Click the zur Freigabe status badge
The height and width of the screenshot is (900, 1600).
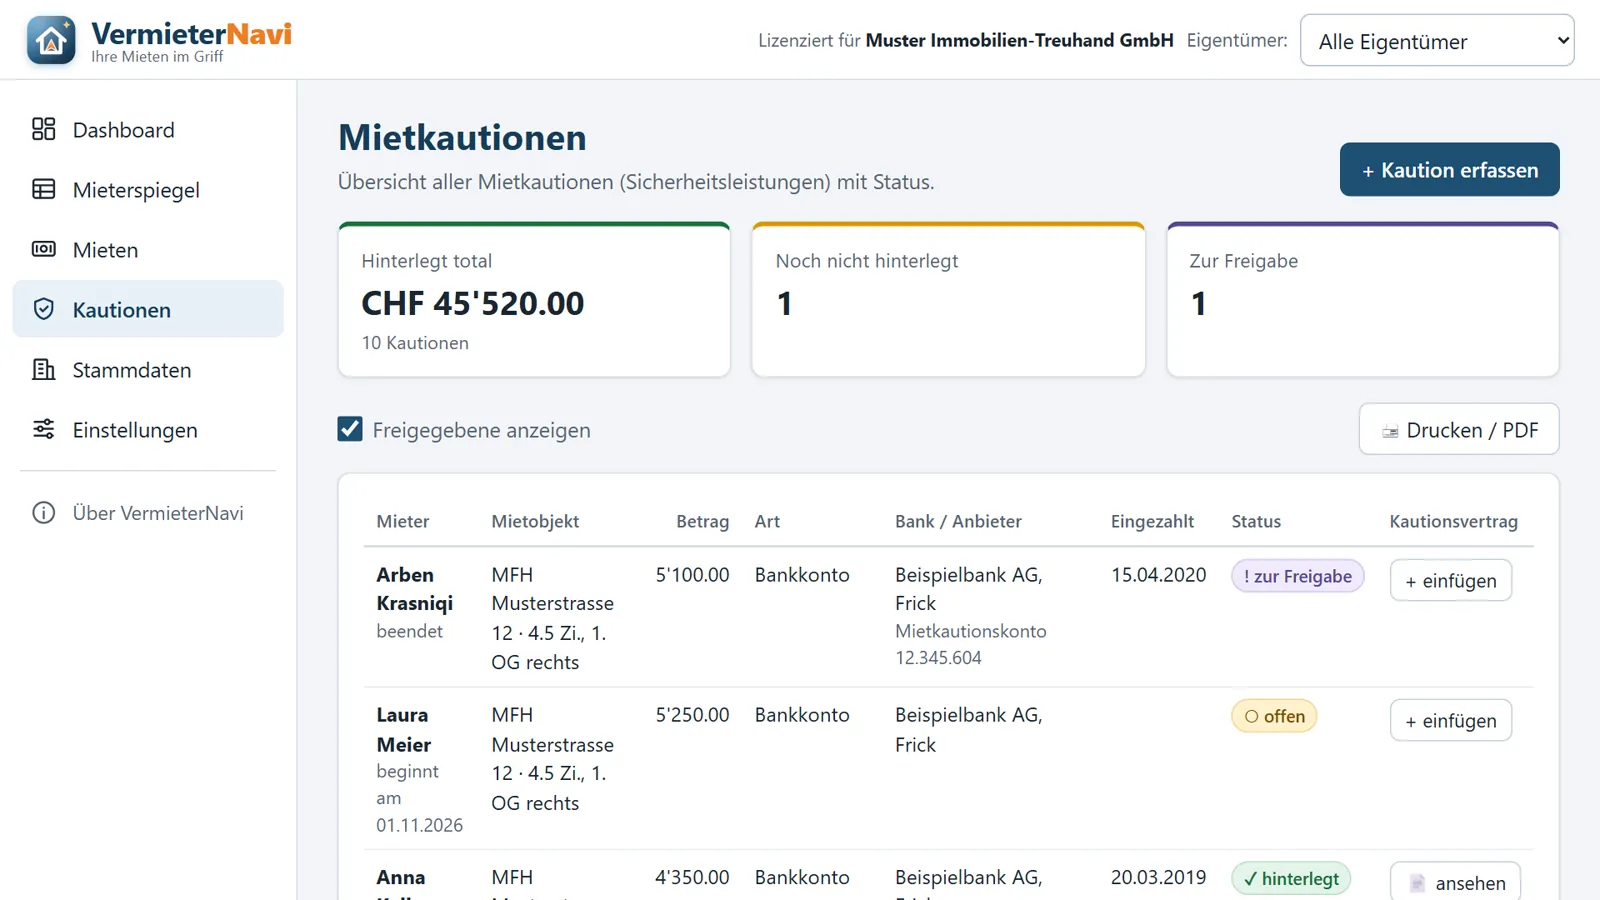pyautogui.click(x=1297, y=576)
